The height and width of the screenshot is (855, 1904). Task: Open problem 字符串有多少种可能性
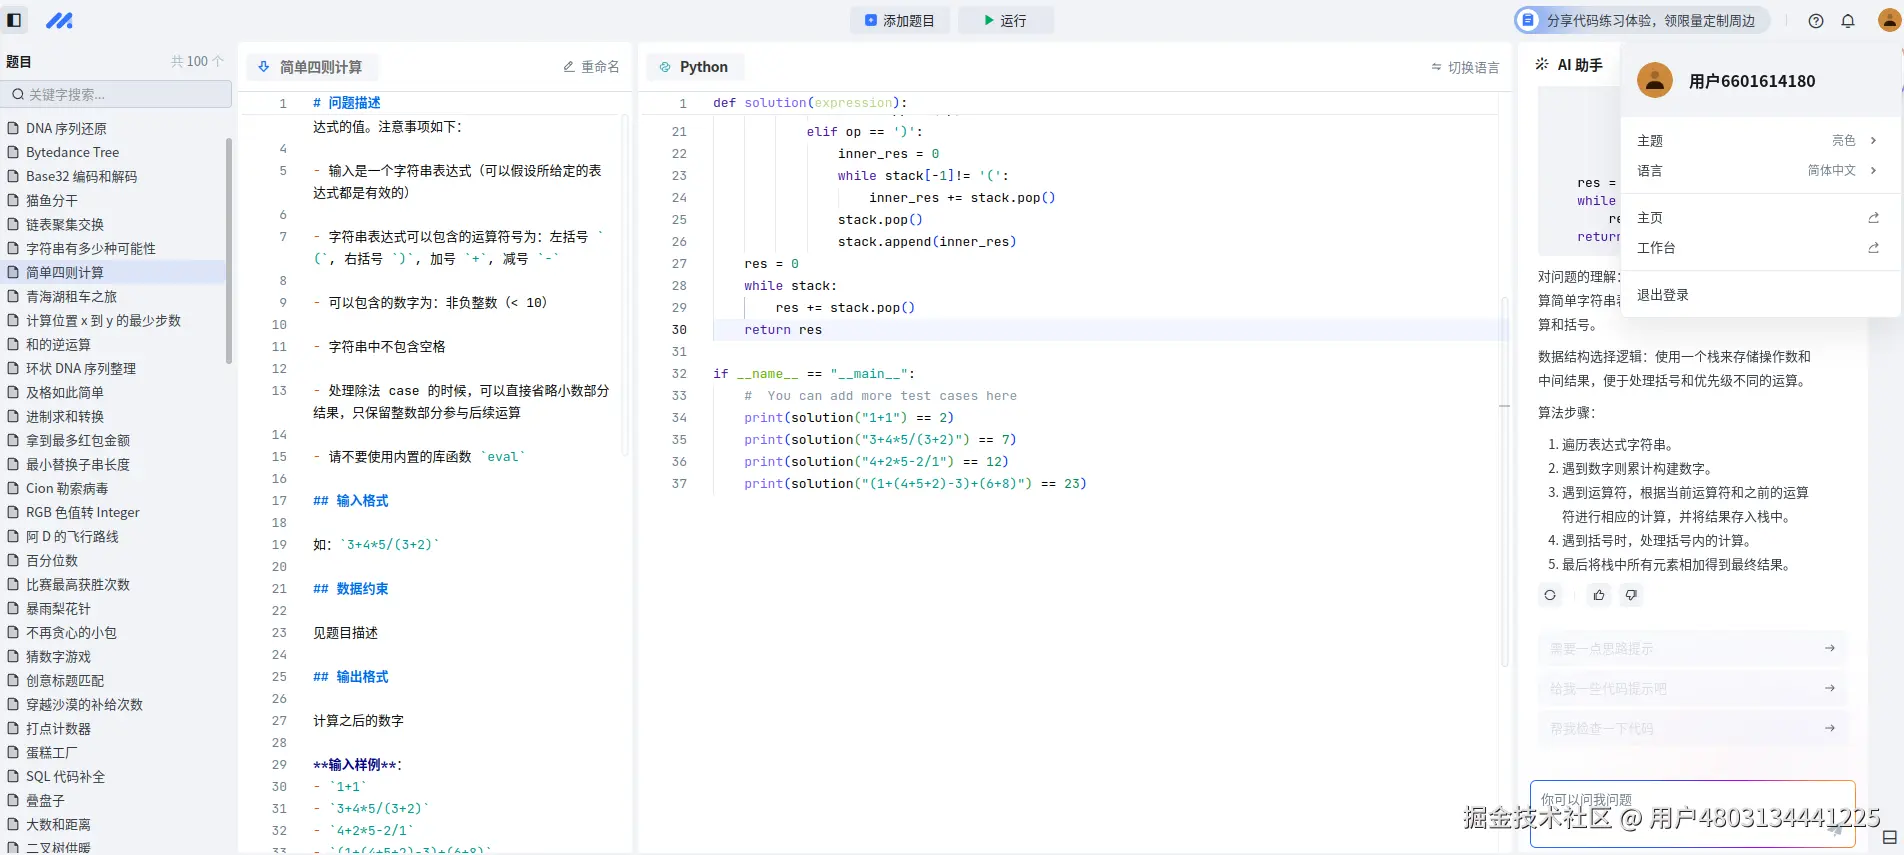click(x=91, y=248)
